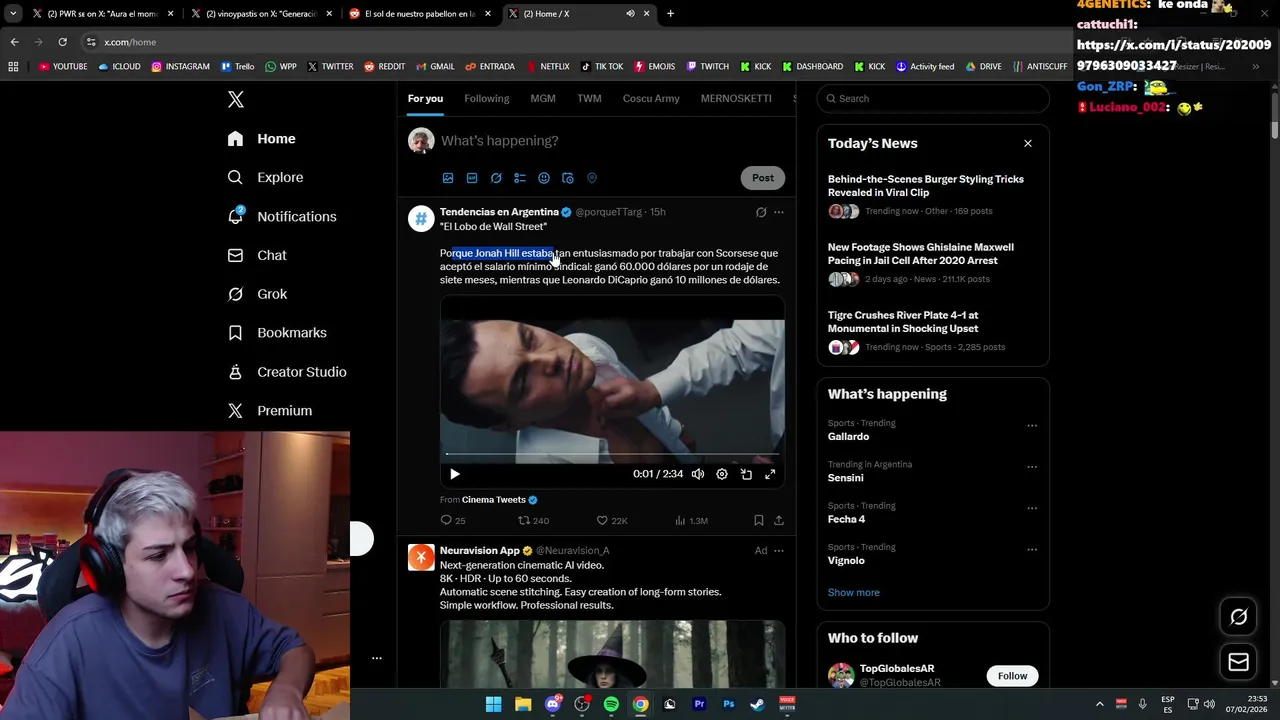Open Chat in the sidebar
This screenshot has width=1280, height=720.
click(257, 255)
